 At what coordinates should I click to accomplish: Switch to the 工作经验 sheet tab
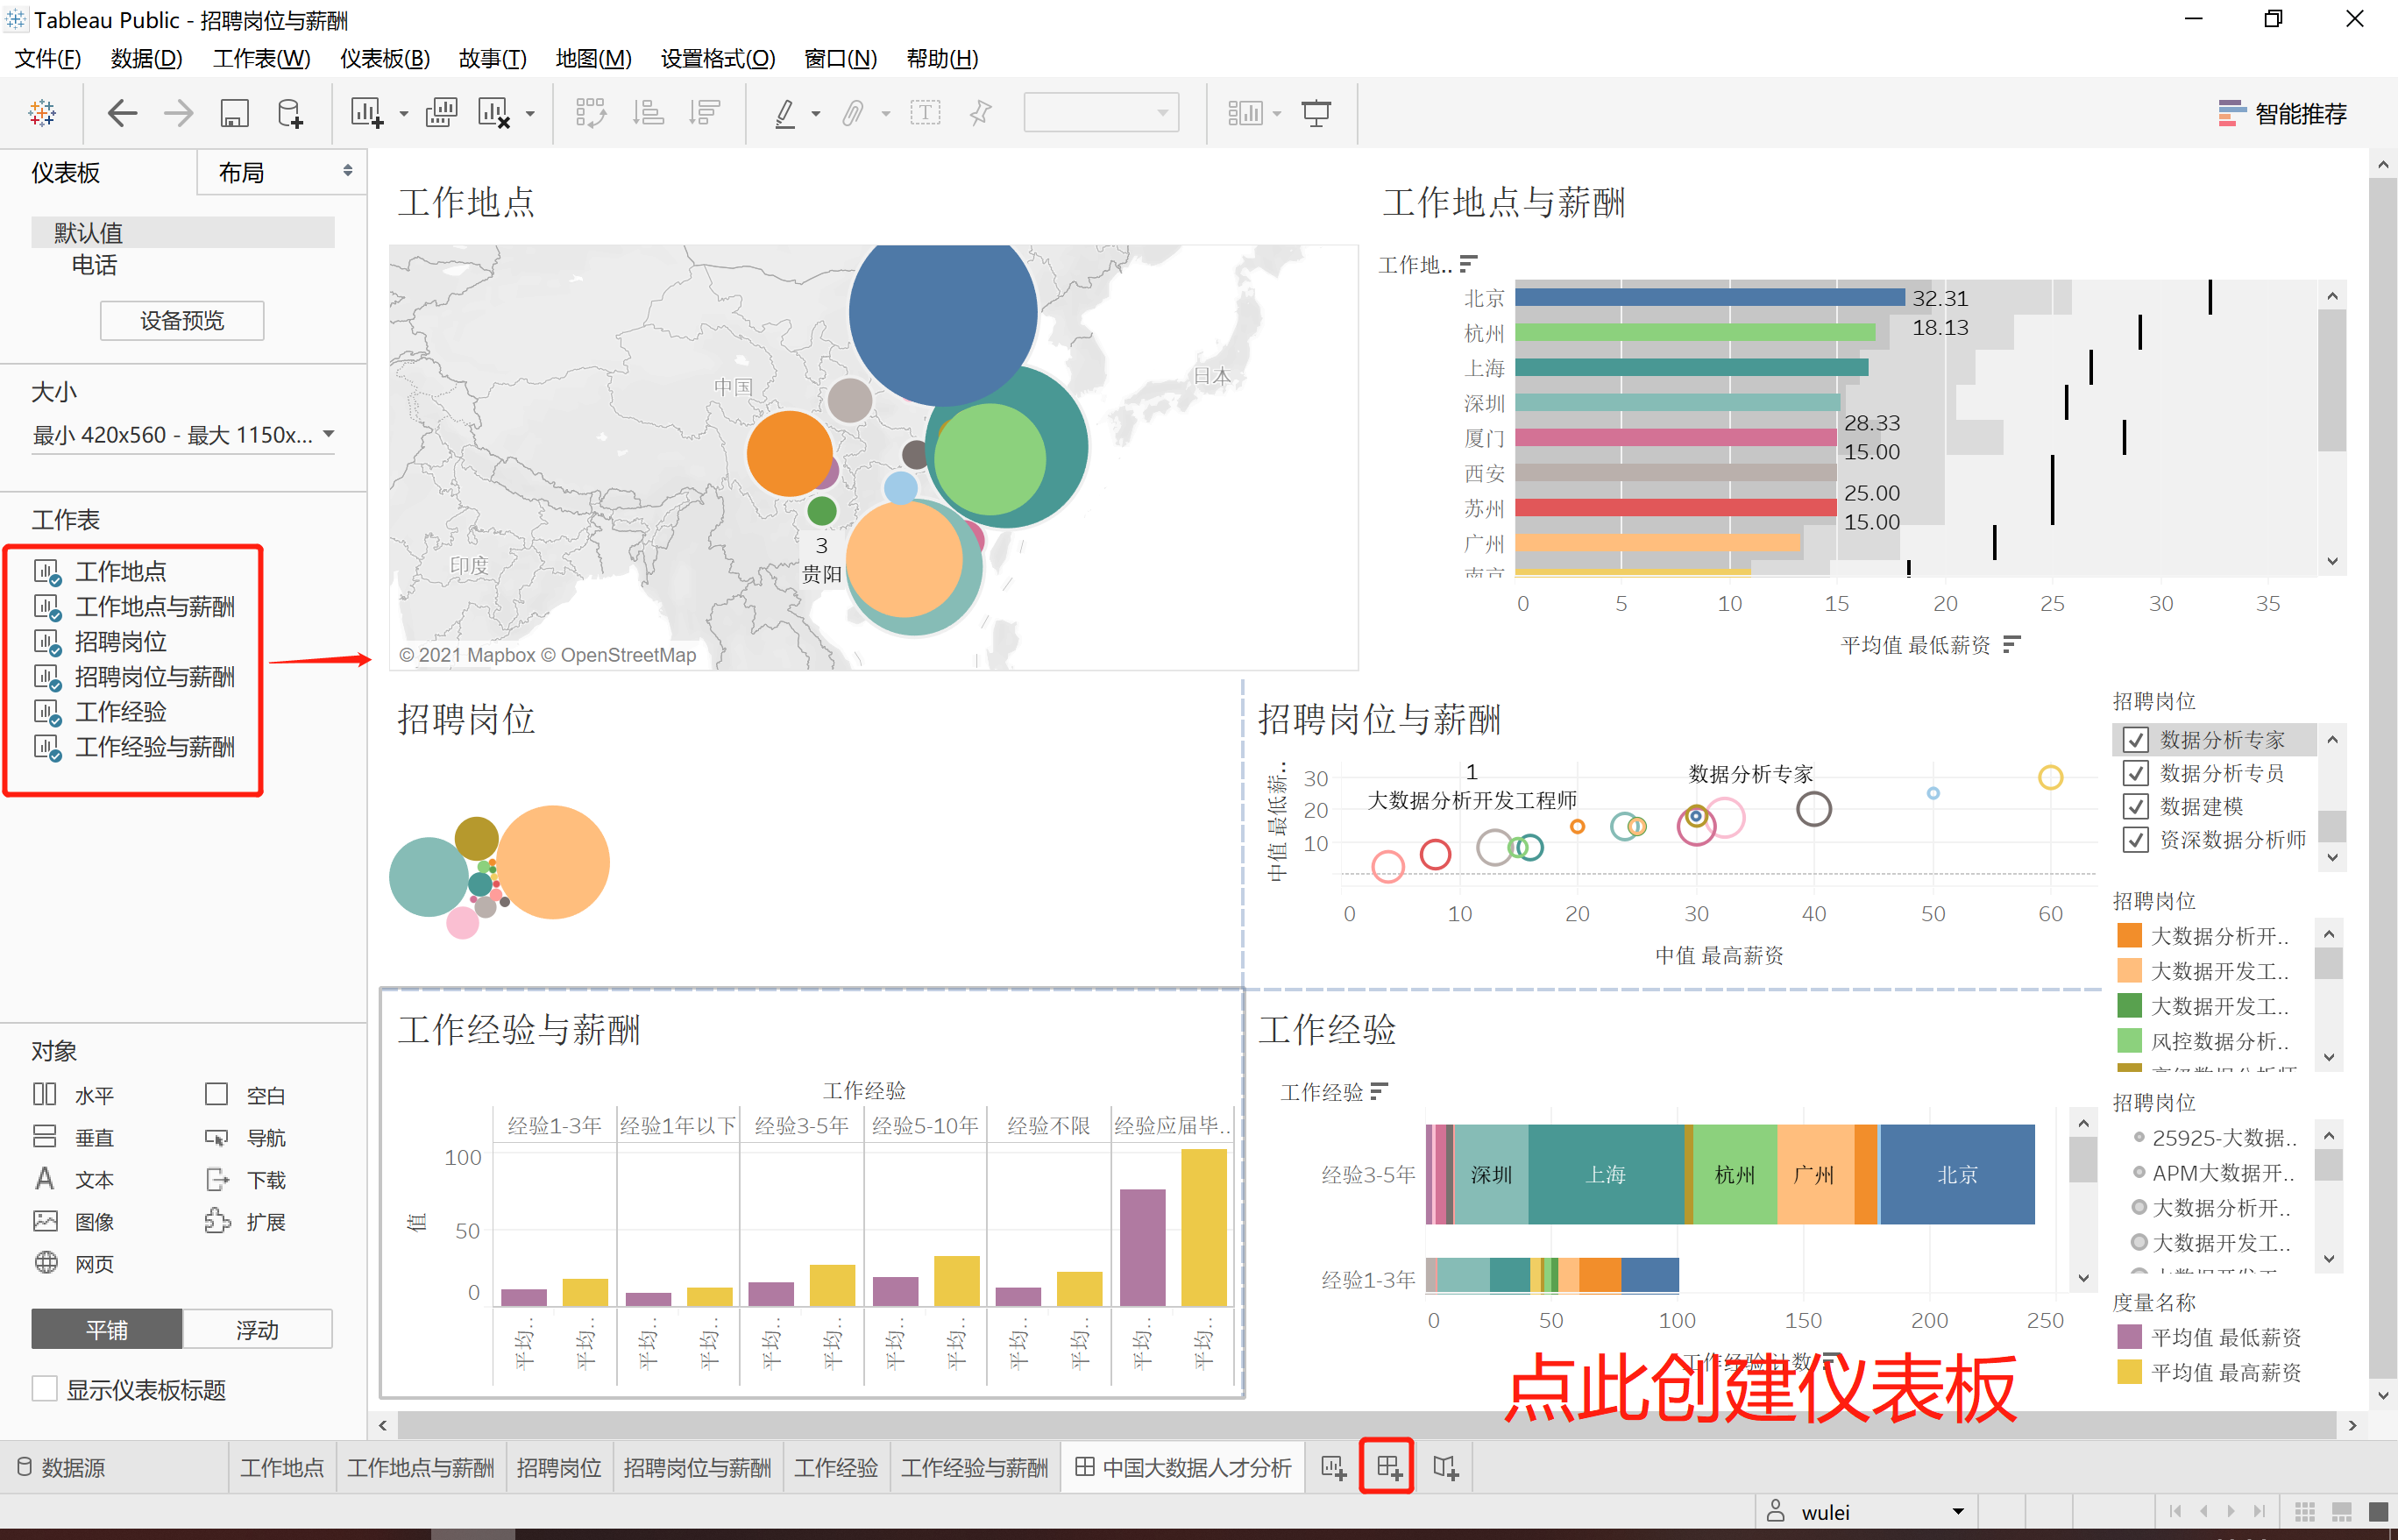(x=835, y=1467)
